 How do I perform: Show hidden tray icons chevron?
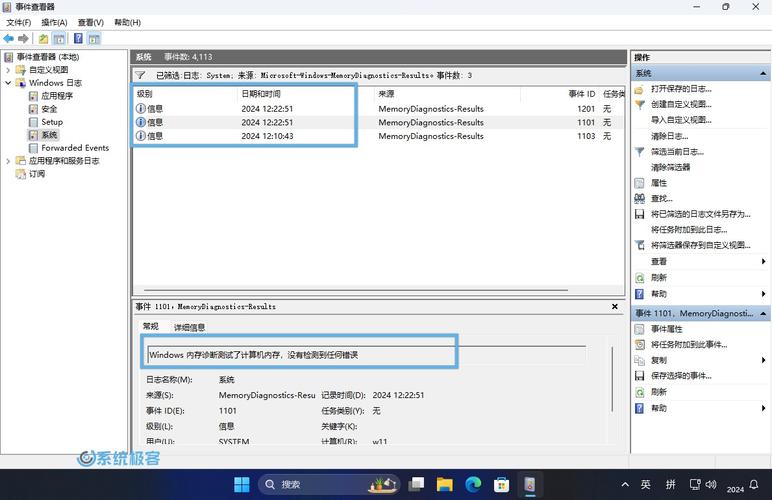(625, 485)
